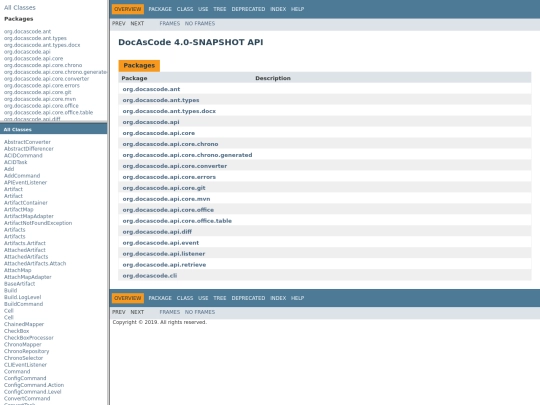Viewport: 540px width, 405px height.
Task: Open AbstractDifferencer class in All Classes list
Action: [x=29, y=149]
